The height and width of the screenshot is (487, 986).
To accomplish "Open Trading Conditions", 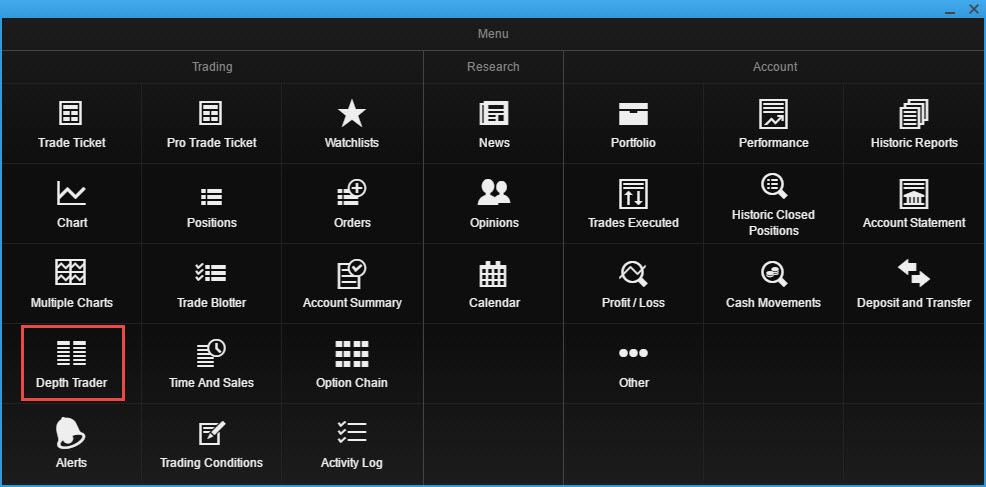I will pos(211,444).
